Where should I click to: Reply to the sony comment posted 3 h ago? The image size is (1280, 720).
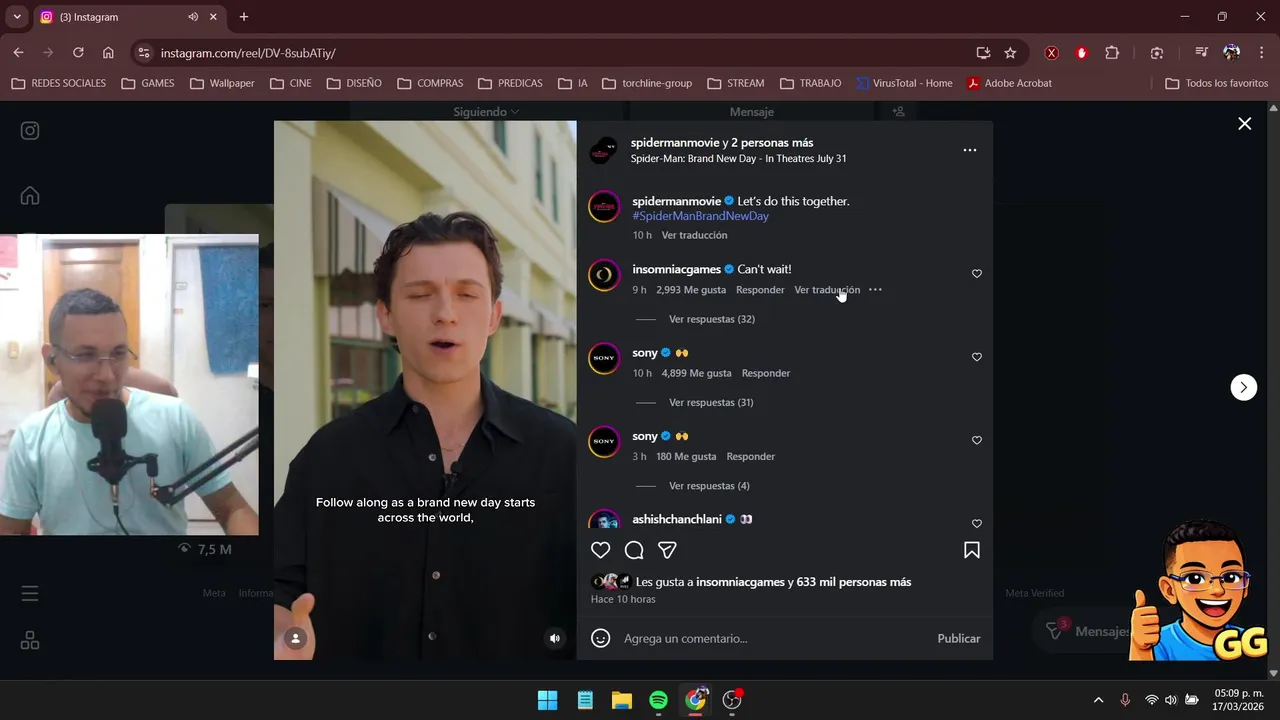(x=751, y=456)
